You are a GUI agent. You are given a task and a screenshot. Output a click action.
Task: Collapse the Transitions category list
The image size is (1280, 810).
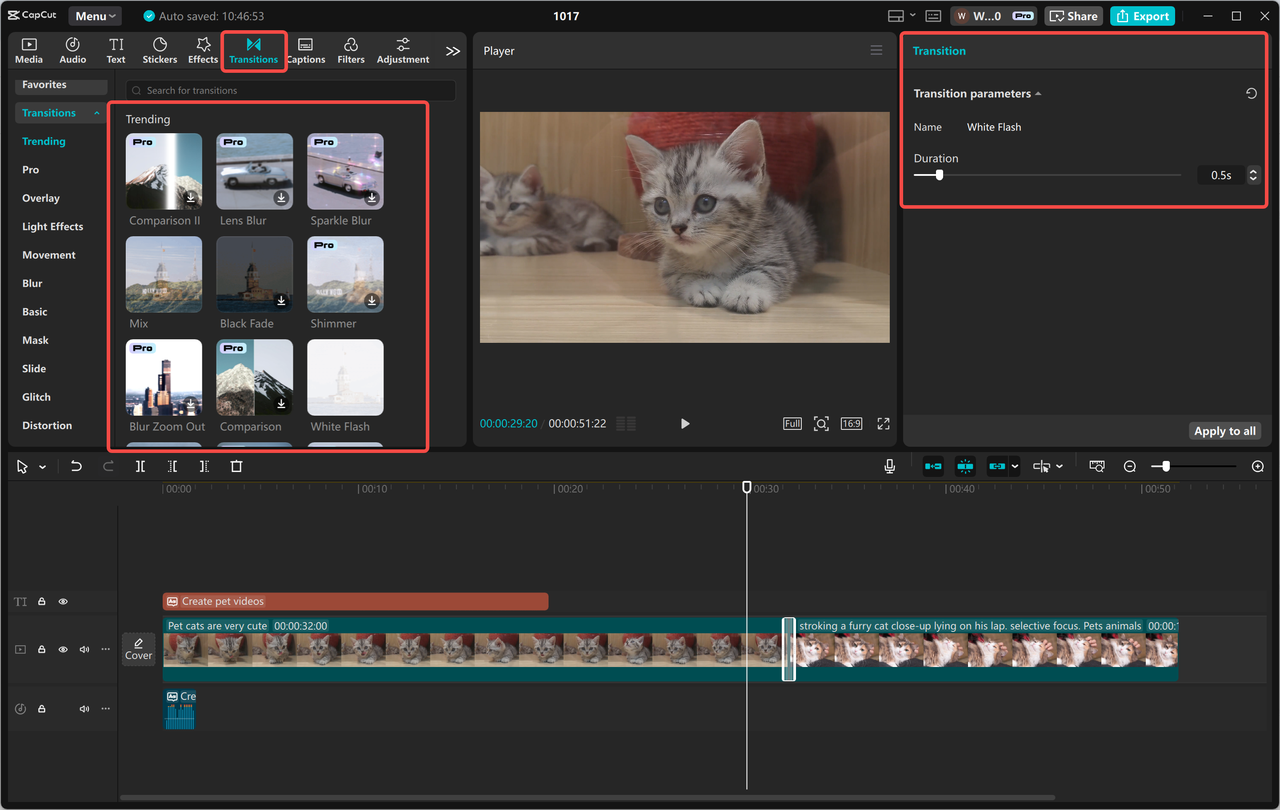click(97, 113)
